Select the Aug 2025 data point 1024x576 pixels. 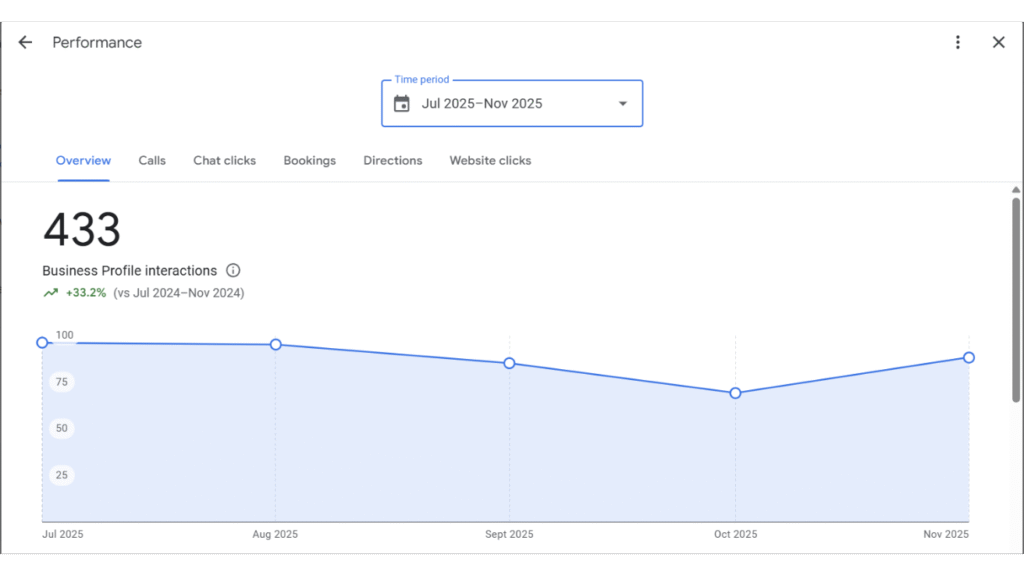[276, 345]
